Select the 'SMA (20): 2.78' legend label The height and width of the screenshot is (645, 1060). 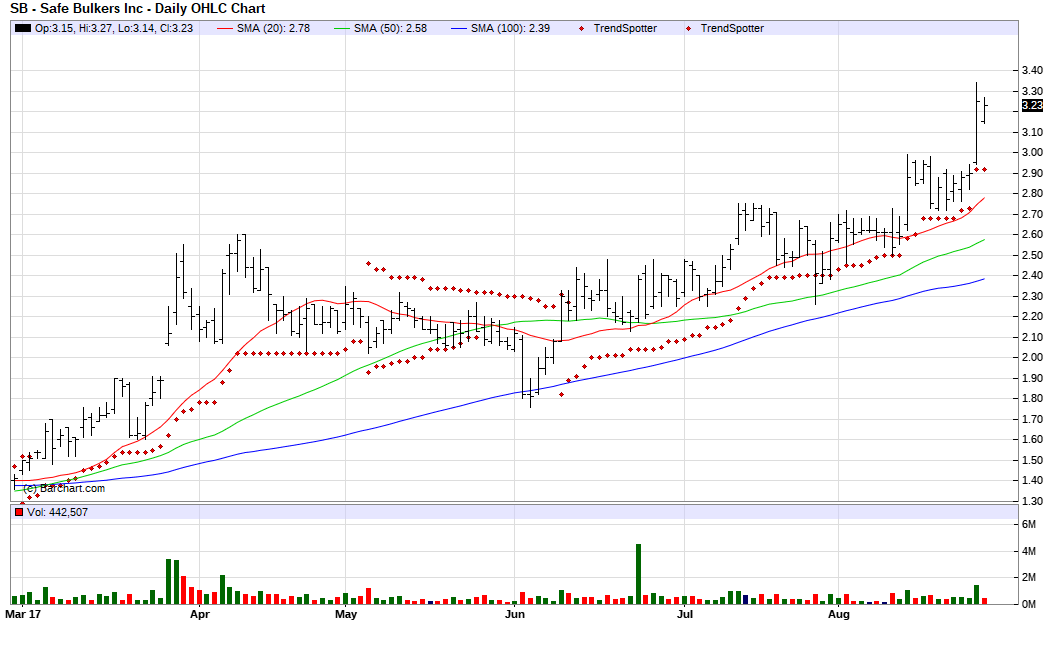[273, 28]
